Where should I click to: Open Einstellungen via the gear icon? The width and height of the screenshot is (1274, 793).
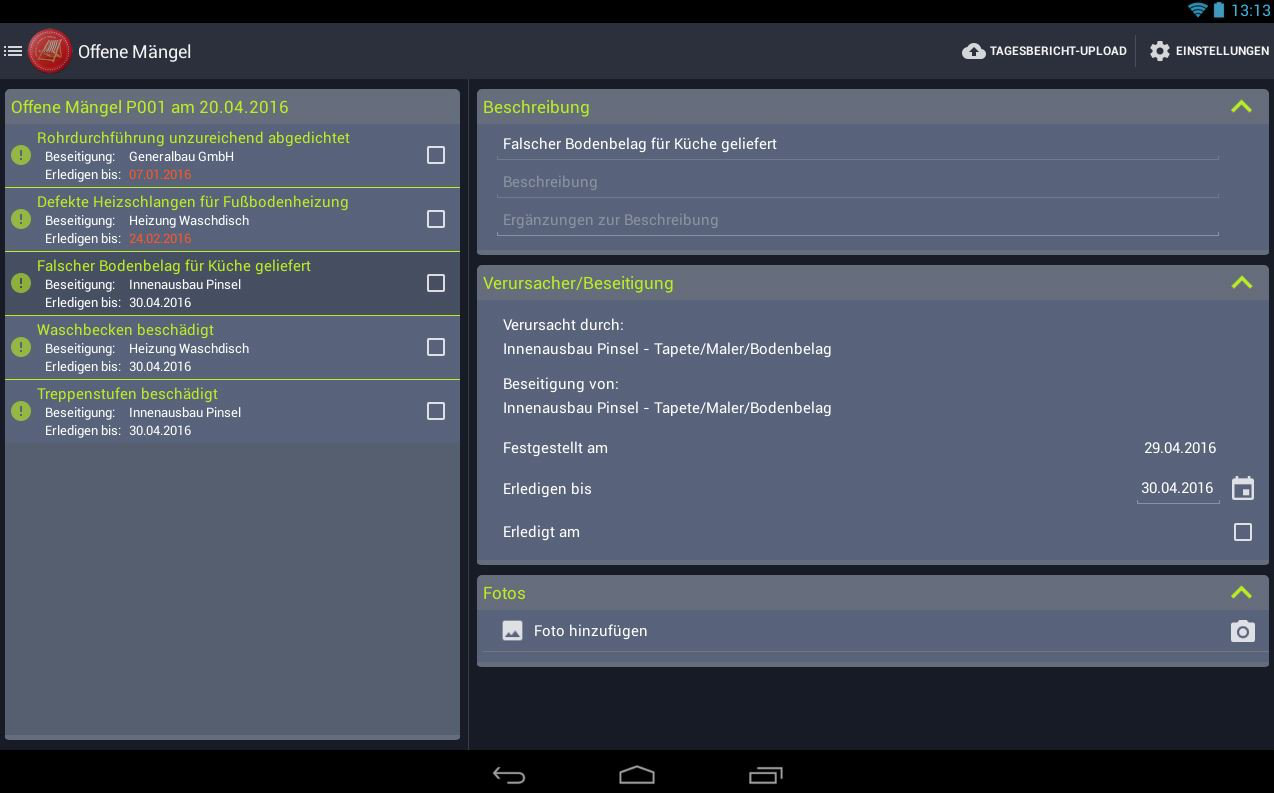coord(1159,51)
